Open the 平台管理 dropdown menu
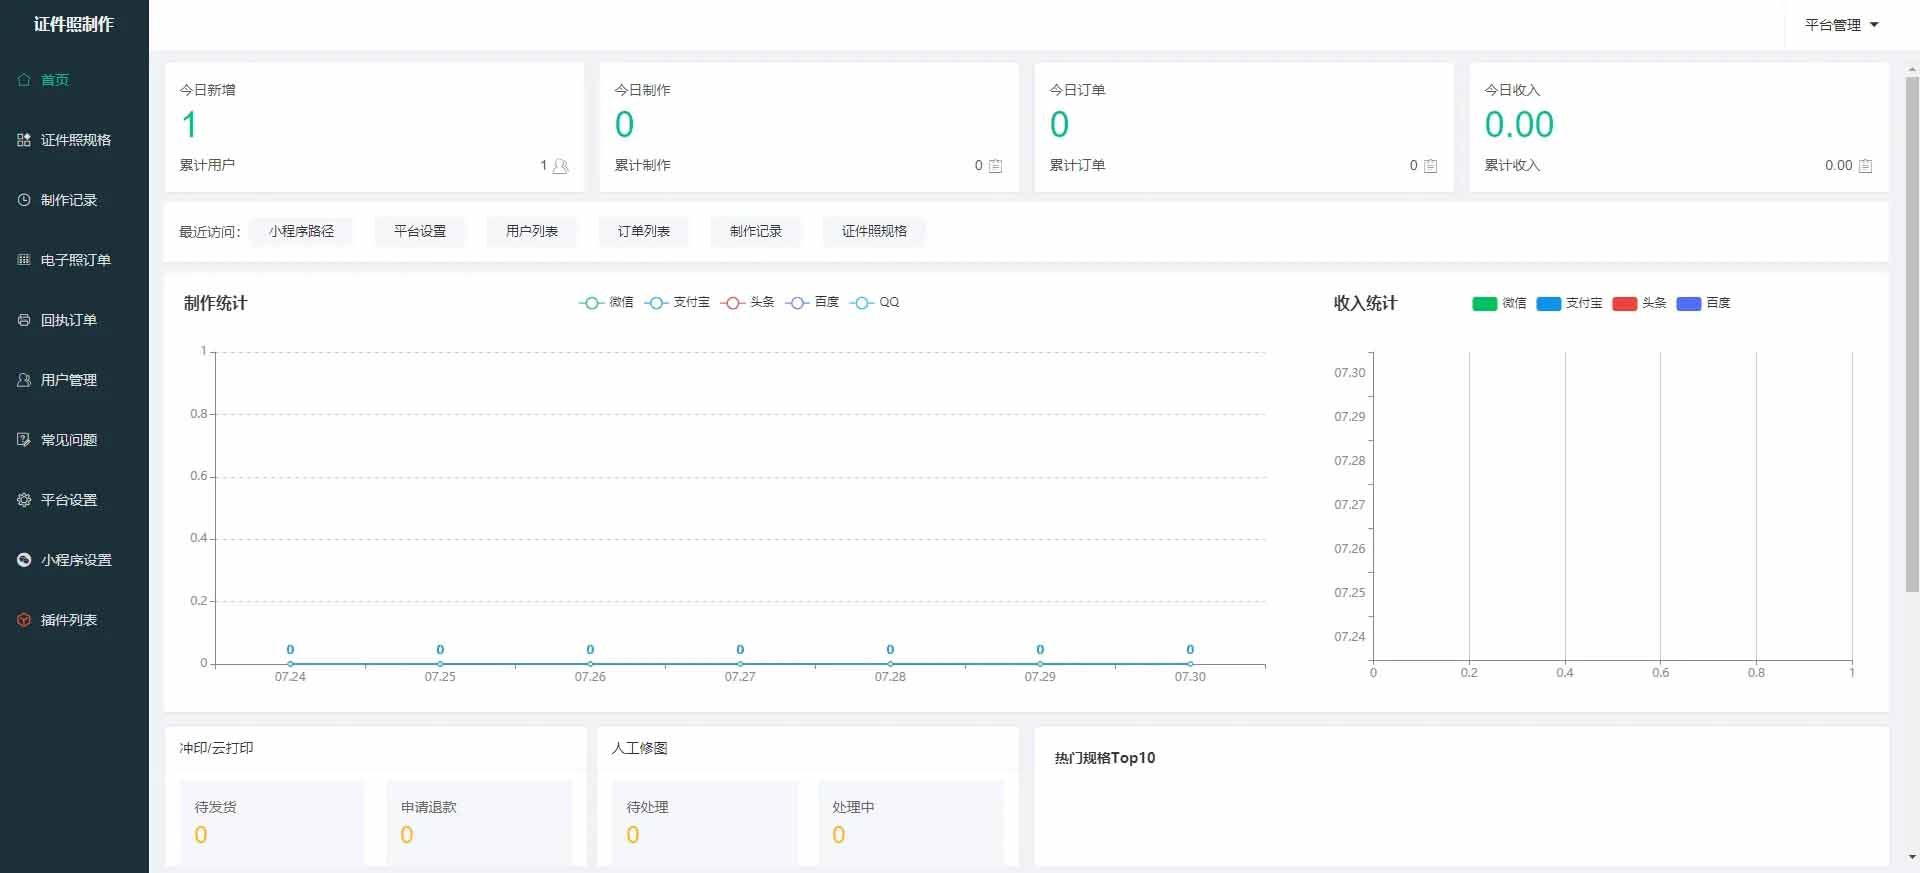Image resolution: width=1920 pixels, height=873 pixels. [1841, 25]
